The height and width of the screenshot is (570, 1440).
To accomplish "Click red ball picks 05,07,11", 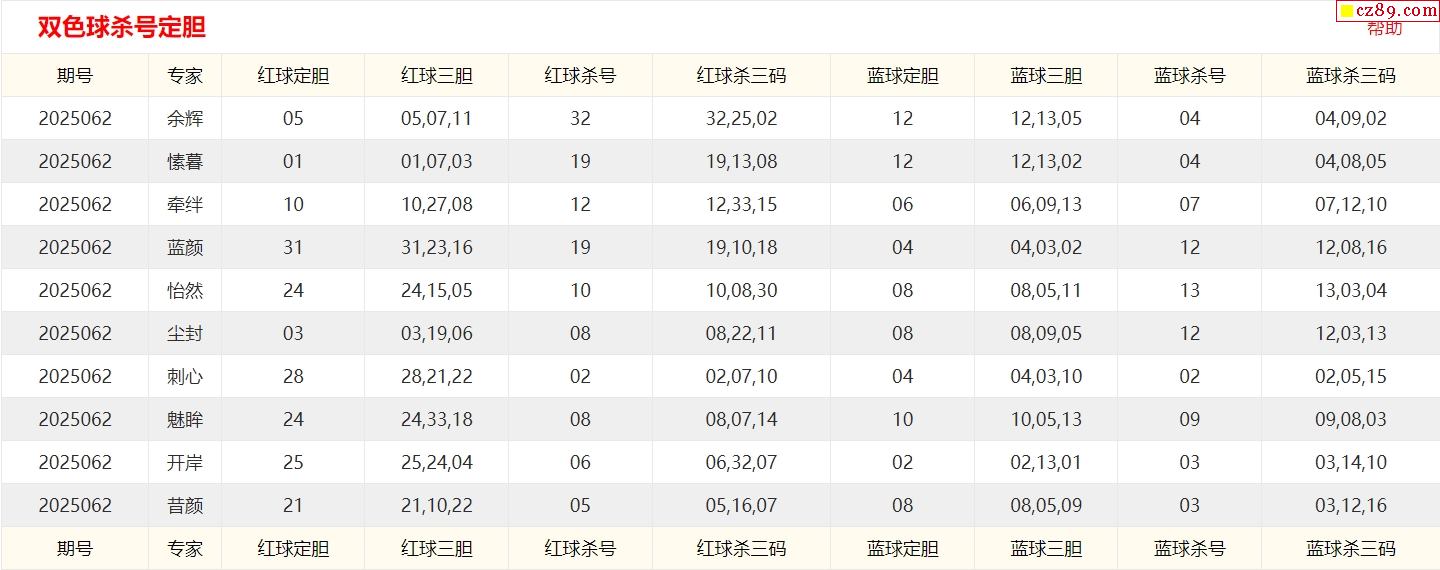I will point(437,119).
